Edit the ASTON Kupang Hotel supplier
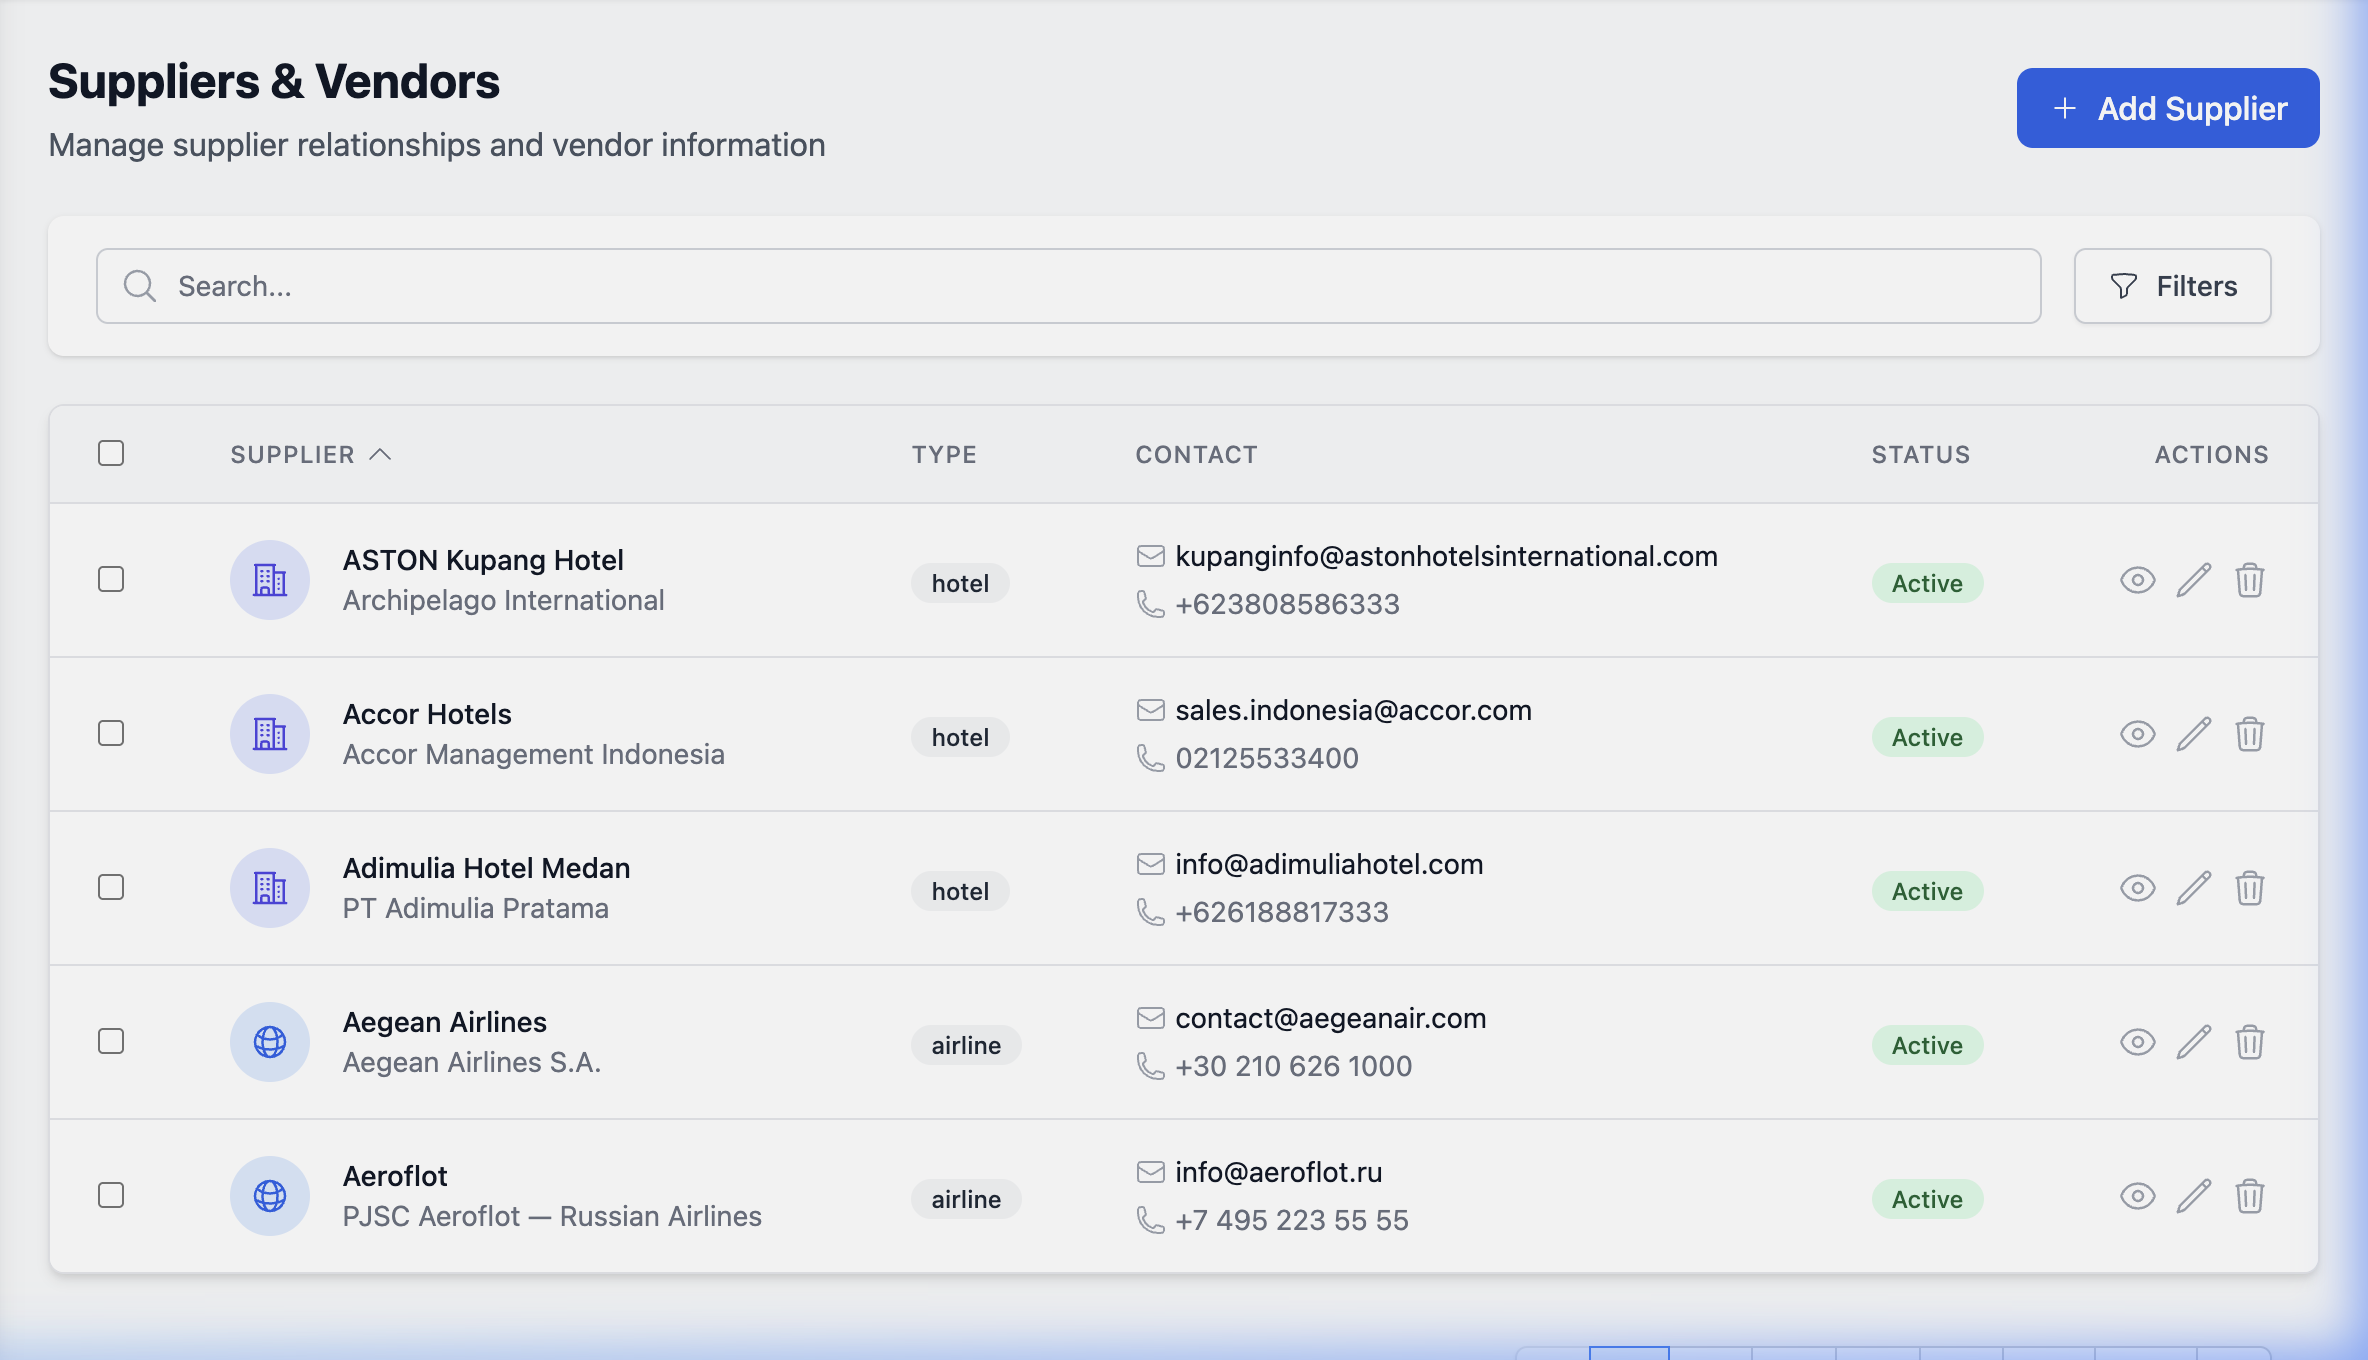2368x1360 pixels. (2194, 580)
